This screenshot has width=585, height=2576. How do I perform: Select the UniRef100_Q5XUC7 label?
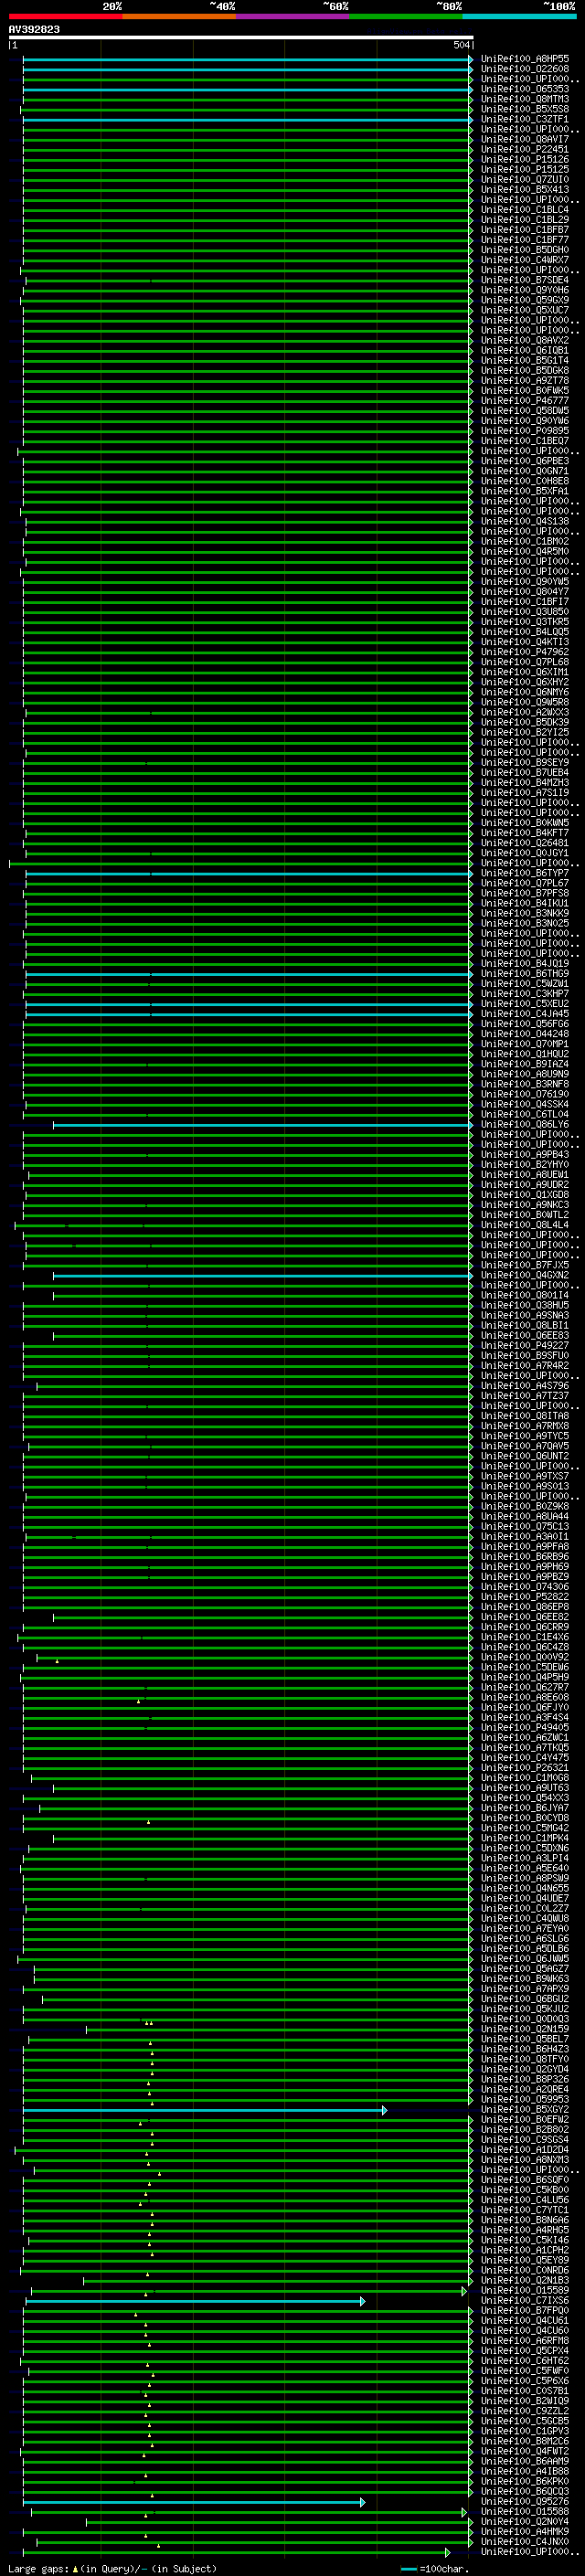525,310
